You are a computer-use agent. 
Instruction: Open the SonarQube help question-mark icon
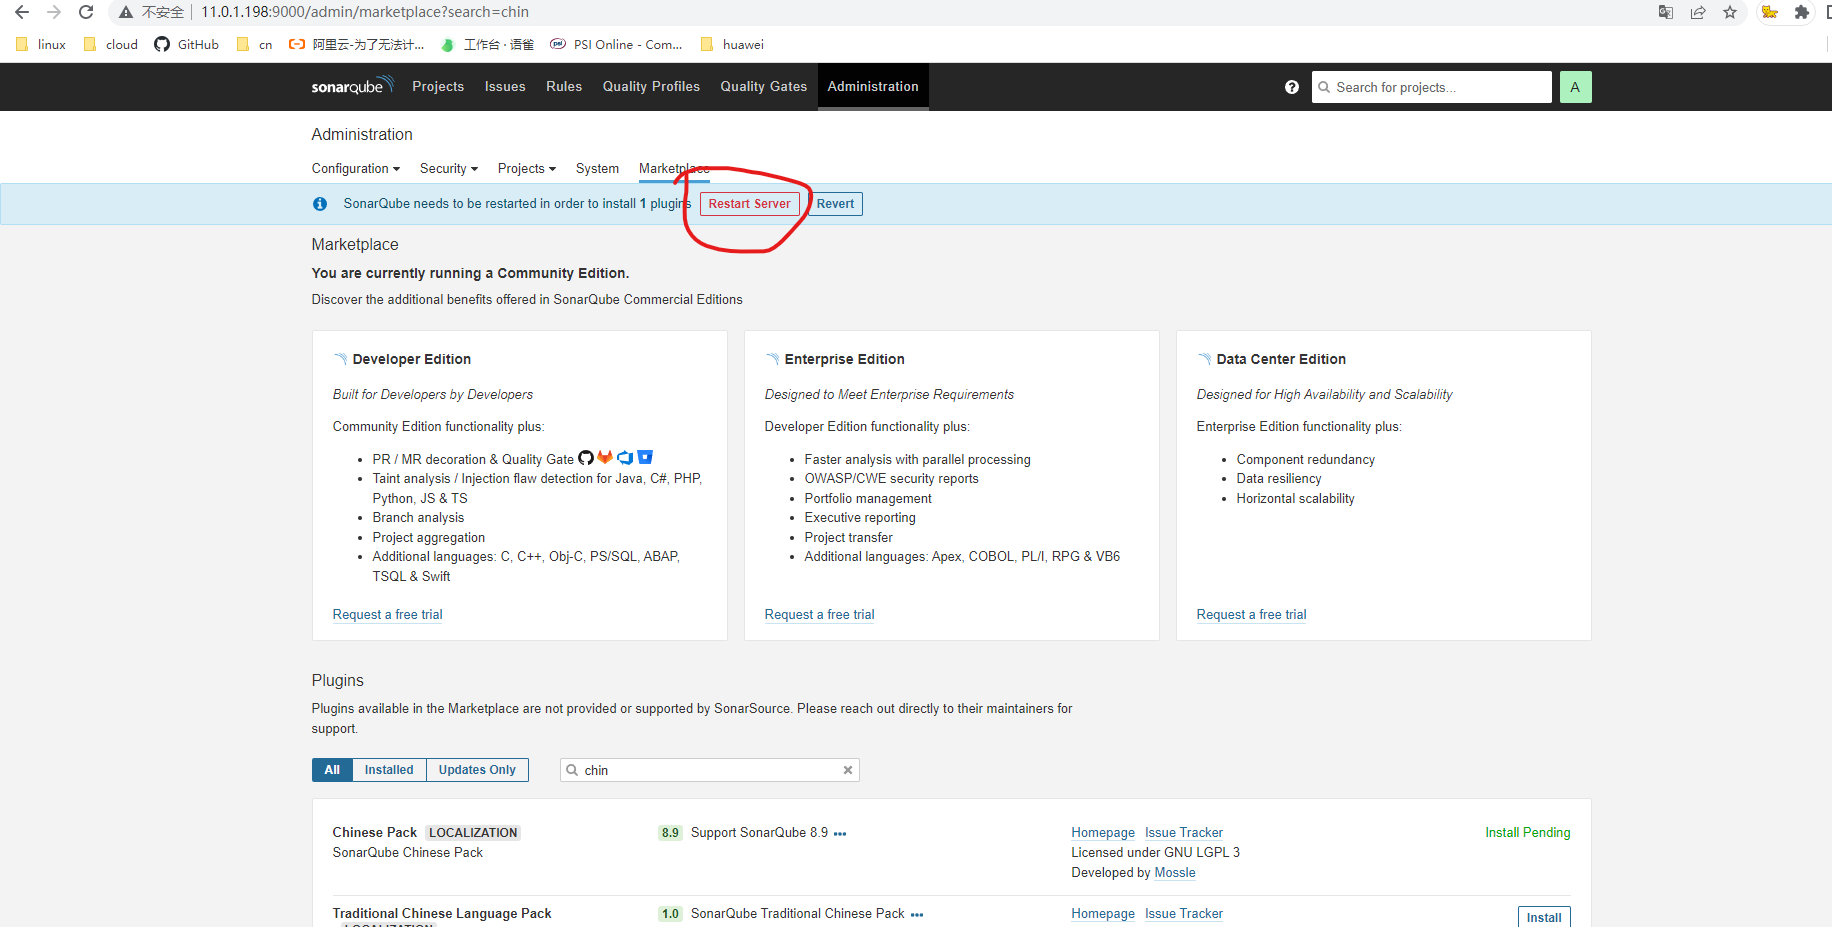pyautogui.click(x=1292, y=87)
